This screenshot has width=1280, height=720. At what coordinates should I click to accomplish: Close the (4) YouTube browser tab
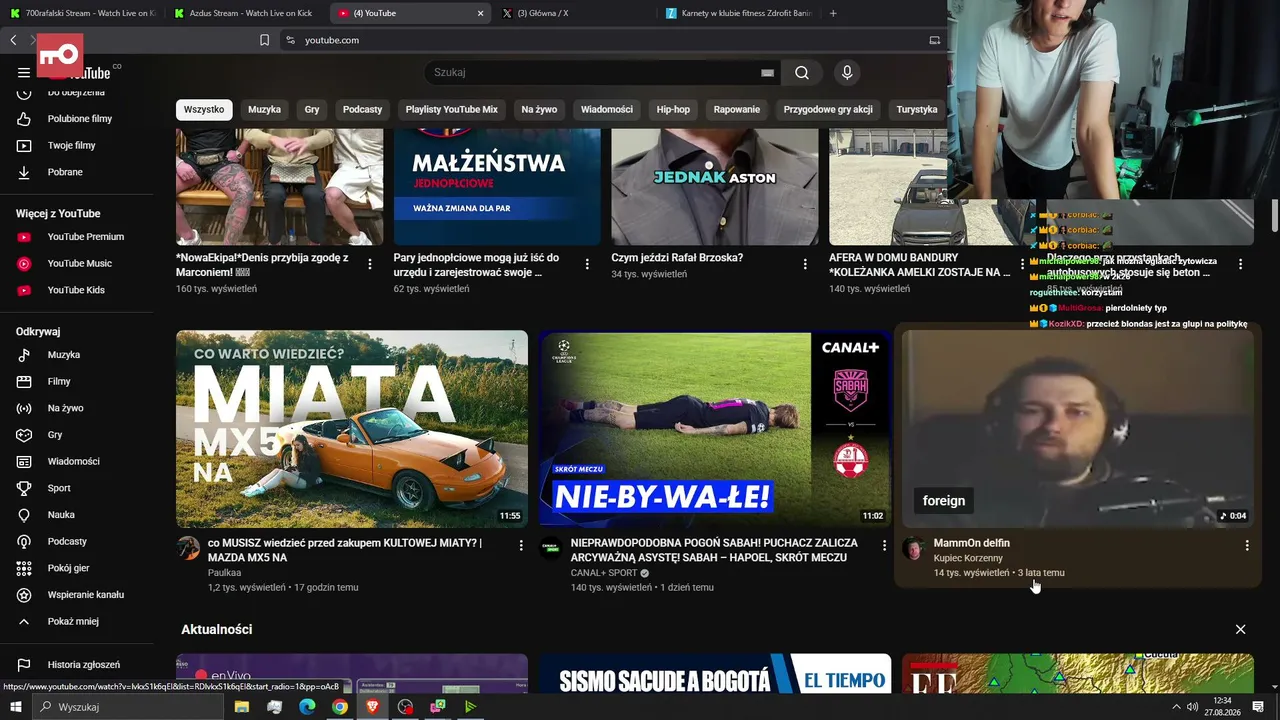pyautogui.click(x=480, y=13)
